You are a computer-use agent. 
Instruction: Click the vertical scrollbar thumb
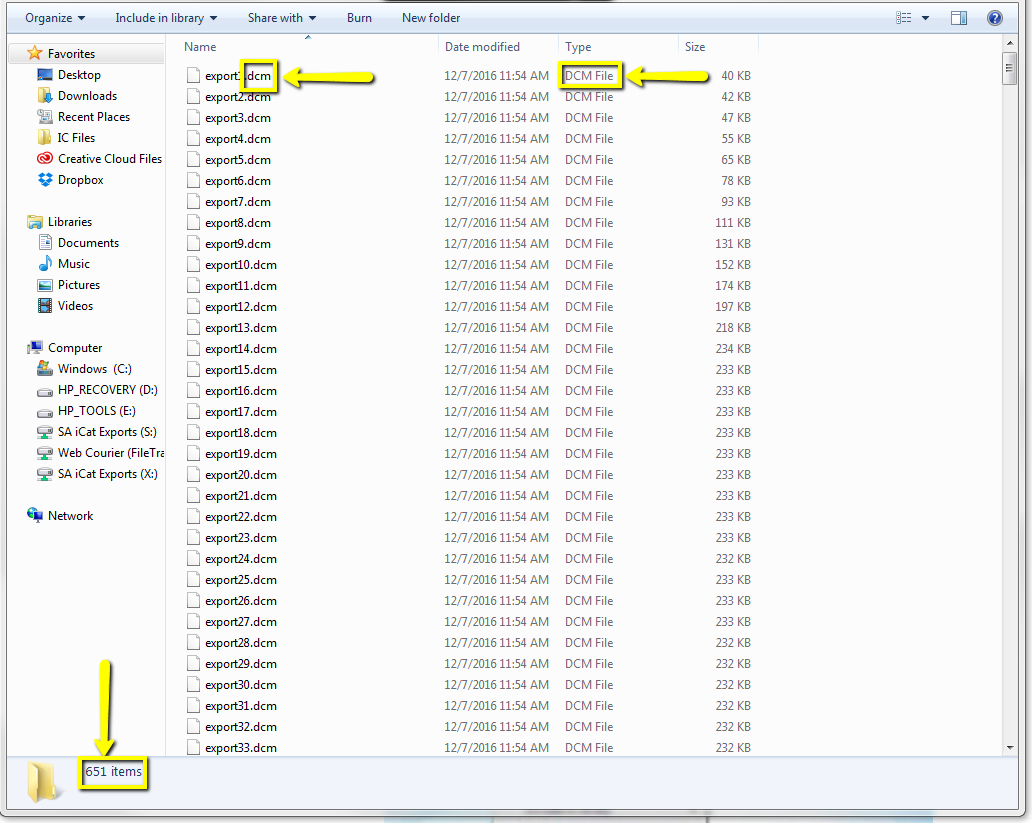[1010, 68]
